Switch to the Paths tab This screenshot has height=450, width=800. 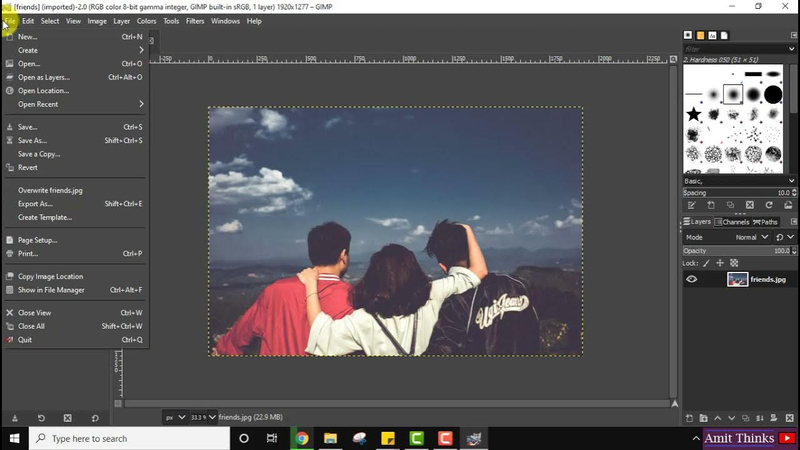tap(765, 222)
